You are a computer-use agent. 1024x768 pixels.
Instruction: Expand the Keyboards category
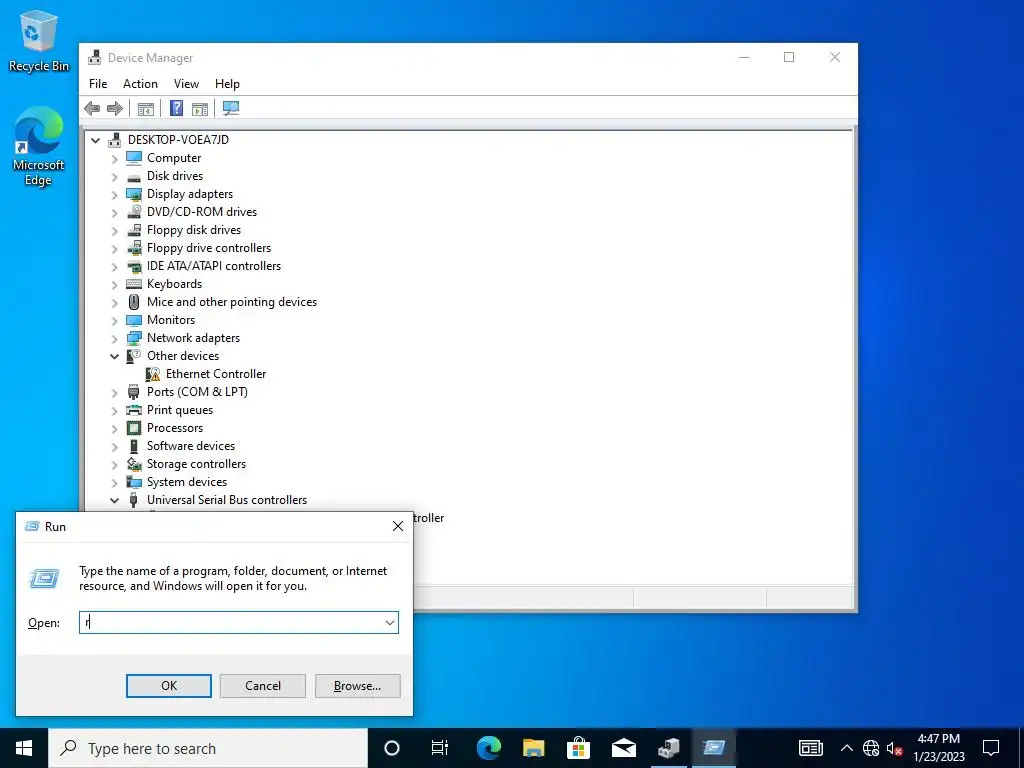(x=114, y=285)
